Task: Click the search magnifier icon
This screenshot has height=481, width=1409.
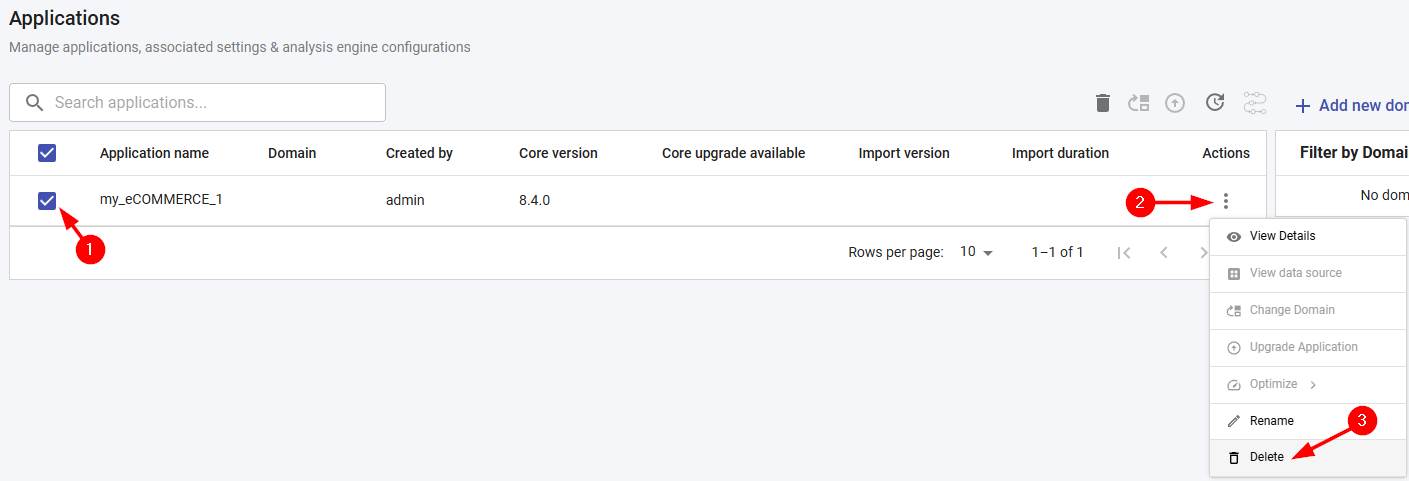Action: [x=34, y=103]
